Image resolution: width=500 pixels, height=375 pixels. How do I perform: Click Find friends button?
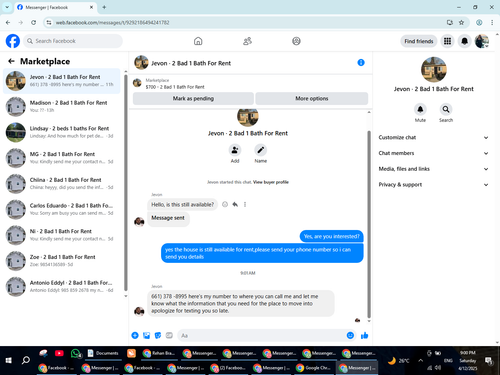pos(419,41)
